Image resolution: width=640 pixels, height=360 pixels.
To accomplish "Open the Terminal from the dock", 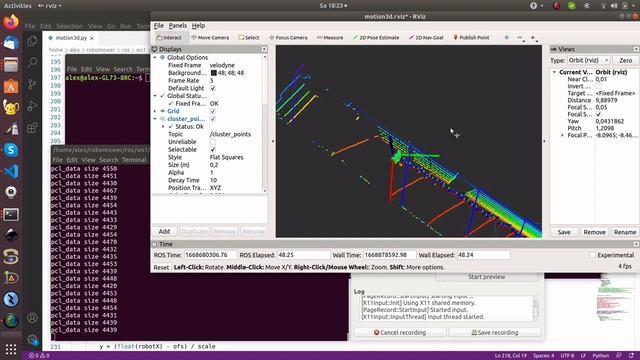I will tap(11, 214).
